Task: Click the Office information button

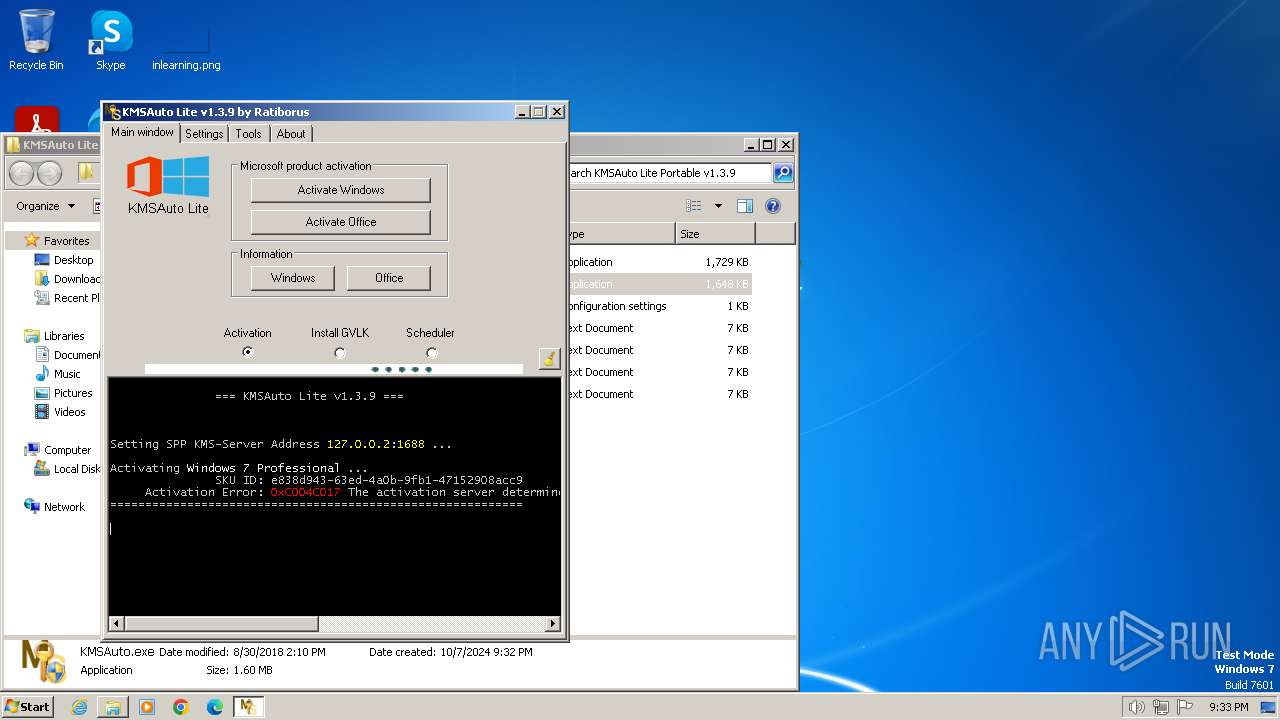Action: point(389,278)
